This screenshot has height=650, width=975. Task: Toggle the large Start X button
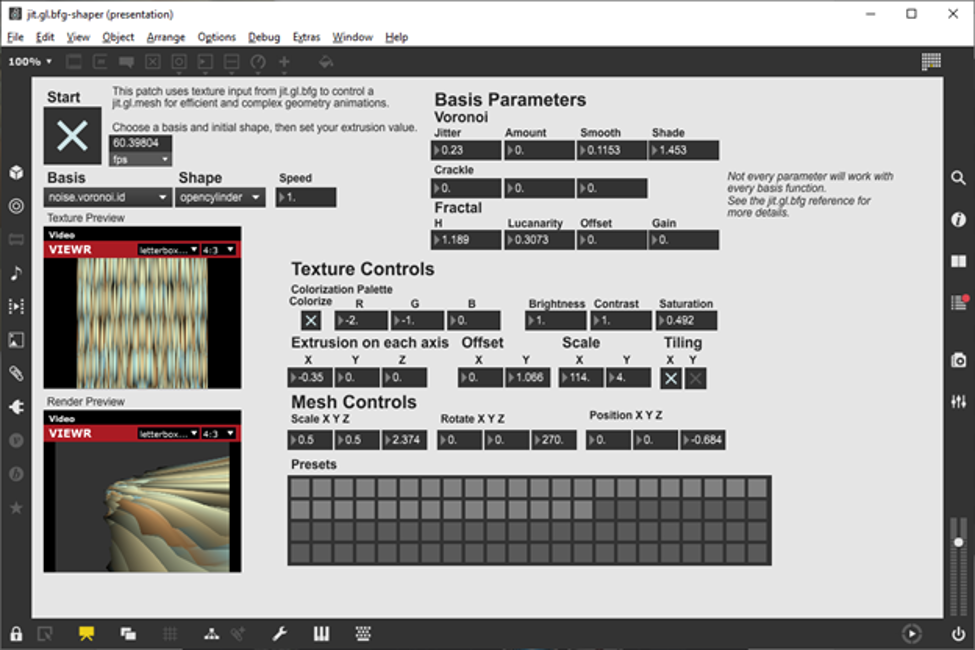click(72, 136)
